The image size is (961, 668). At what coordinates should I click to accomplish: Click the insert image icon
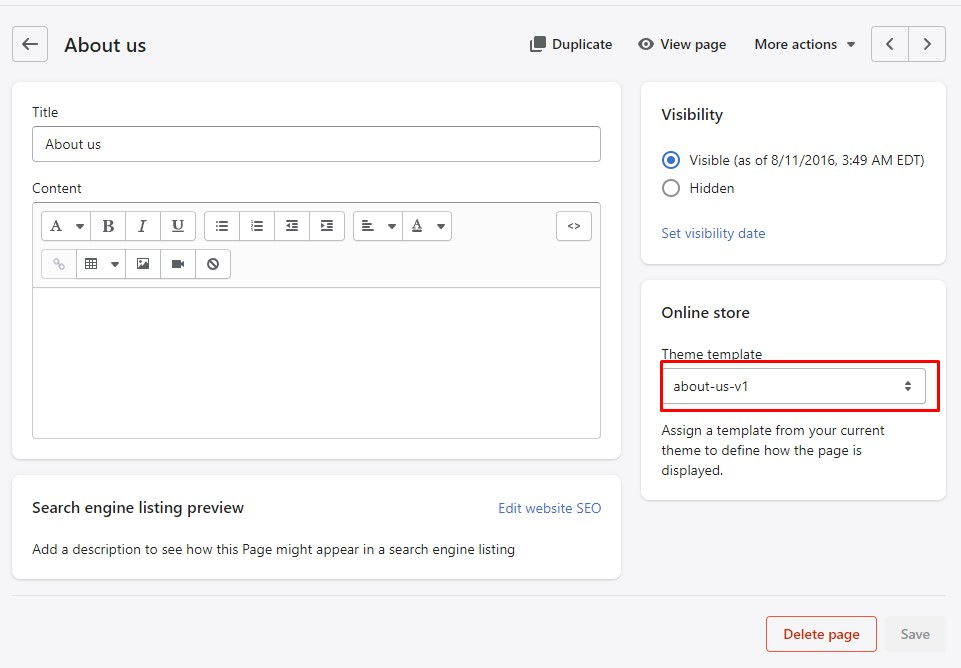(143, 264)
